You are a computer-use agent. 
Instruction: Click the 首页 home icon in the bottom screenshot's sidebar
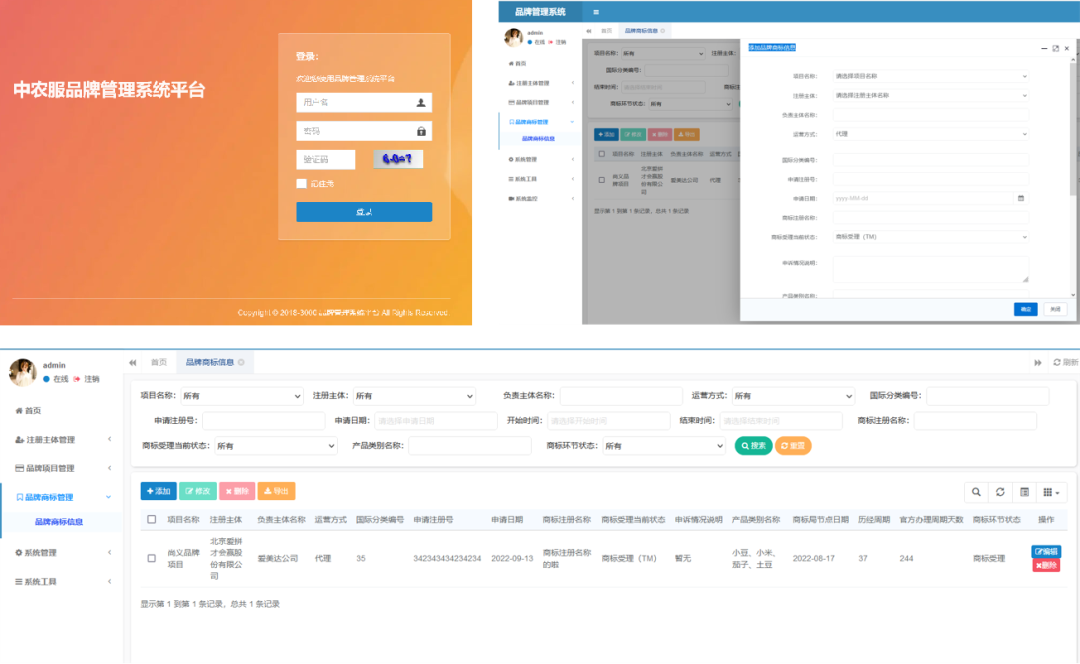(19, 411)
